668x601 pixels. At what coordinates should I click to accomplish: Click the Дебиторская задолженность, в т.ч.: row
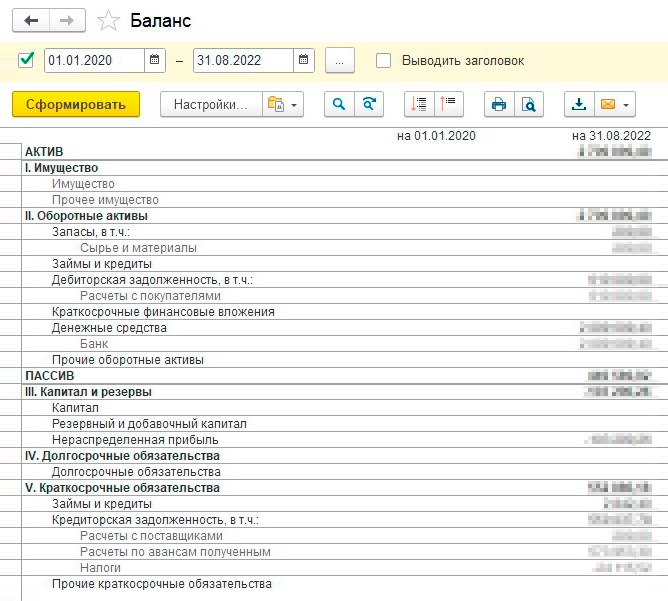click(x=344, y=280)
